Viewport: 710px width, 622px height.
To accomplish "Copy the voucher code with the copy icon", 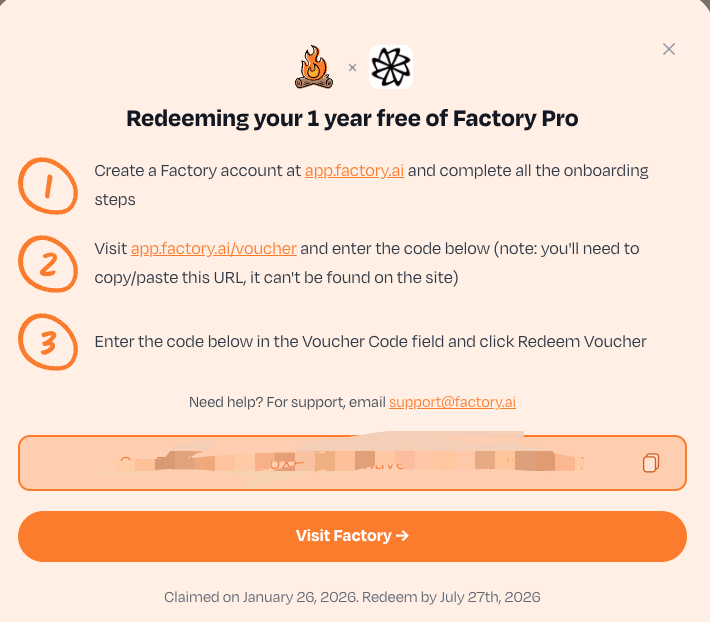I will (651, 463).
